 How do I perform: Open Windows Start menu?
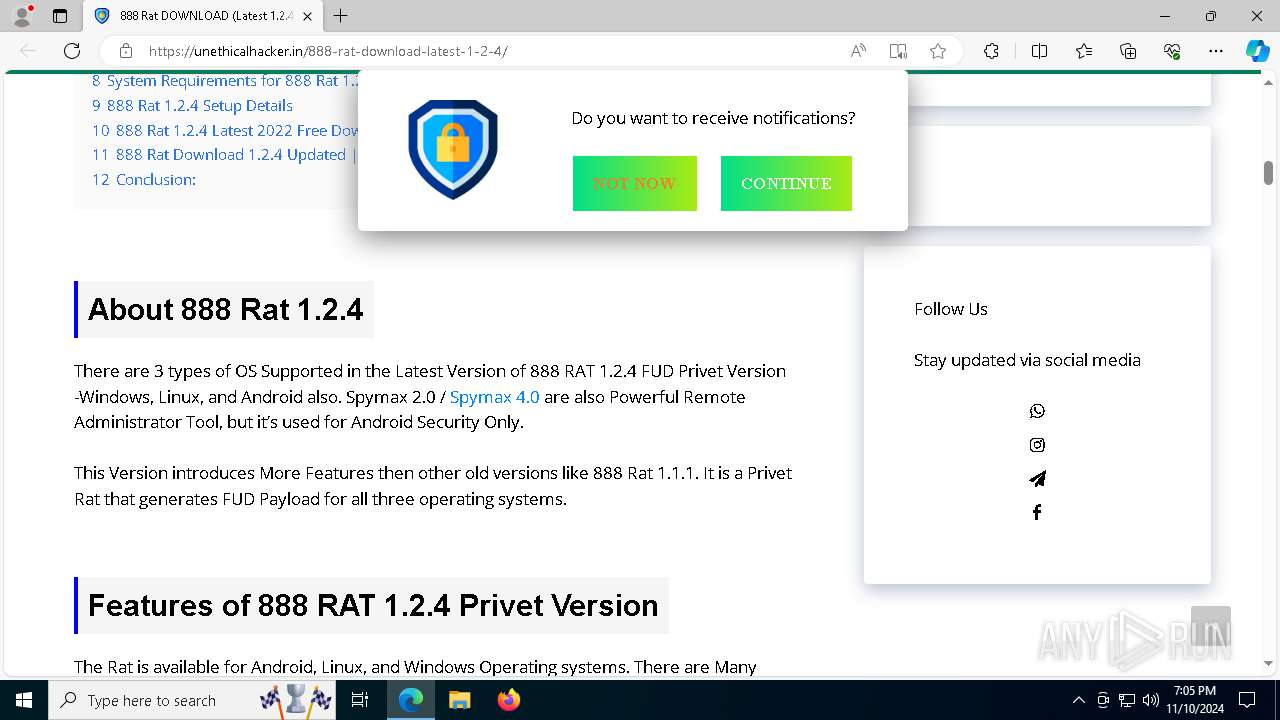pyautogui.click(x=24, y=700)
